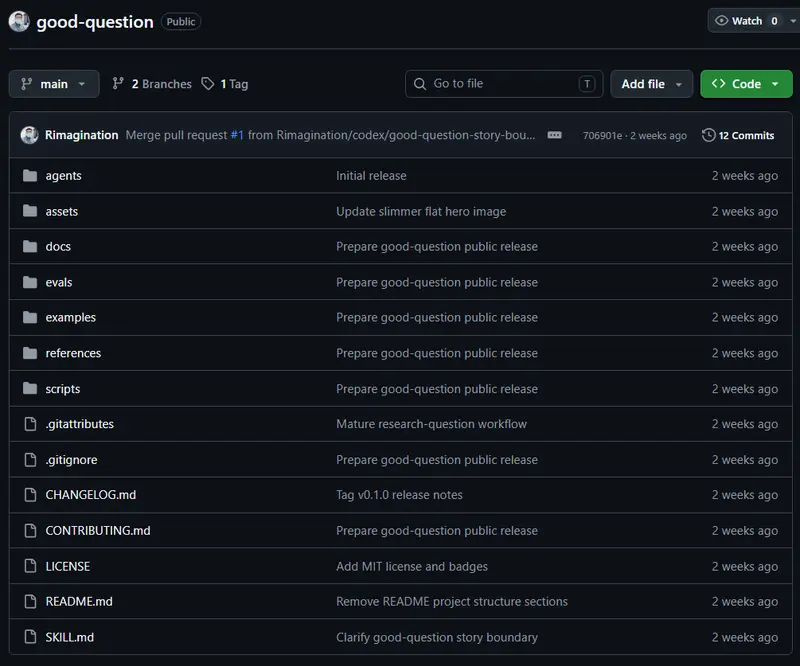Open the docs folder
This screenshot has width=800, height=666.
[58, 246]
